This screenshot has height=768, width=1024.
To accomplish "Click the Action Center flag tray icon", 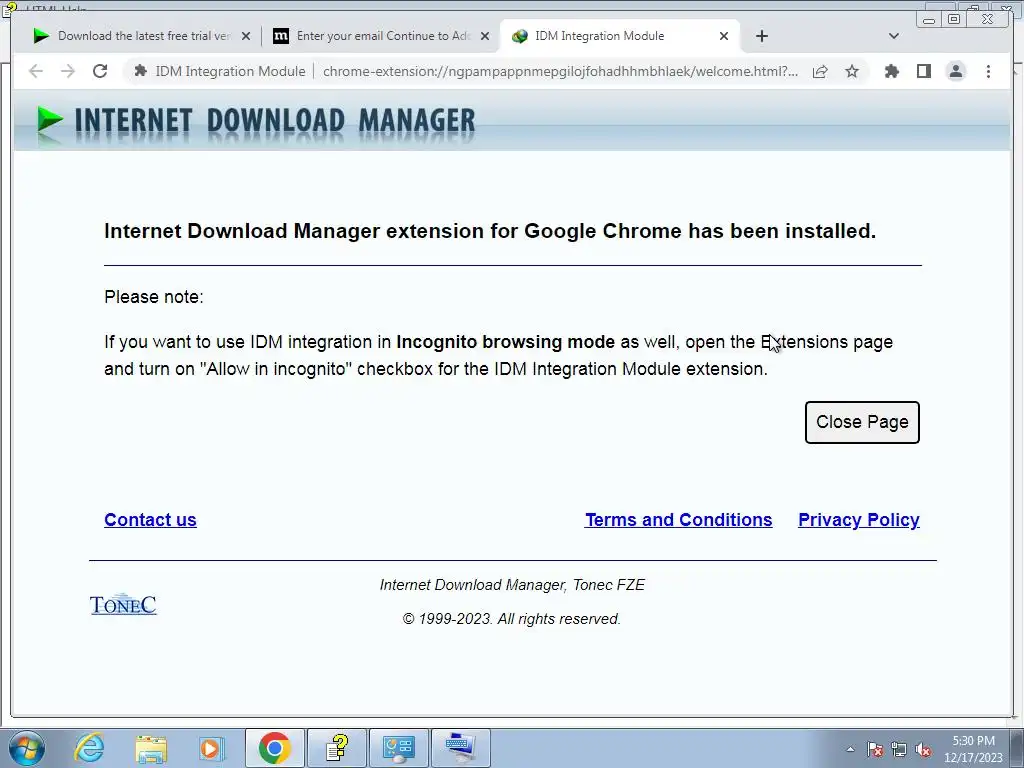I will click(875, 749).
